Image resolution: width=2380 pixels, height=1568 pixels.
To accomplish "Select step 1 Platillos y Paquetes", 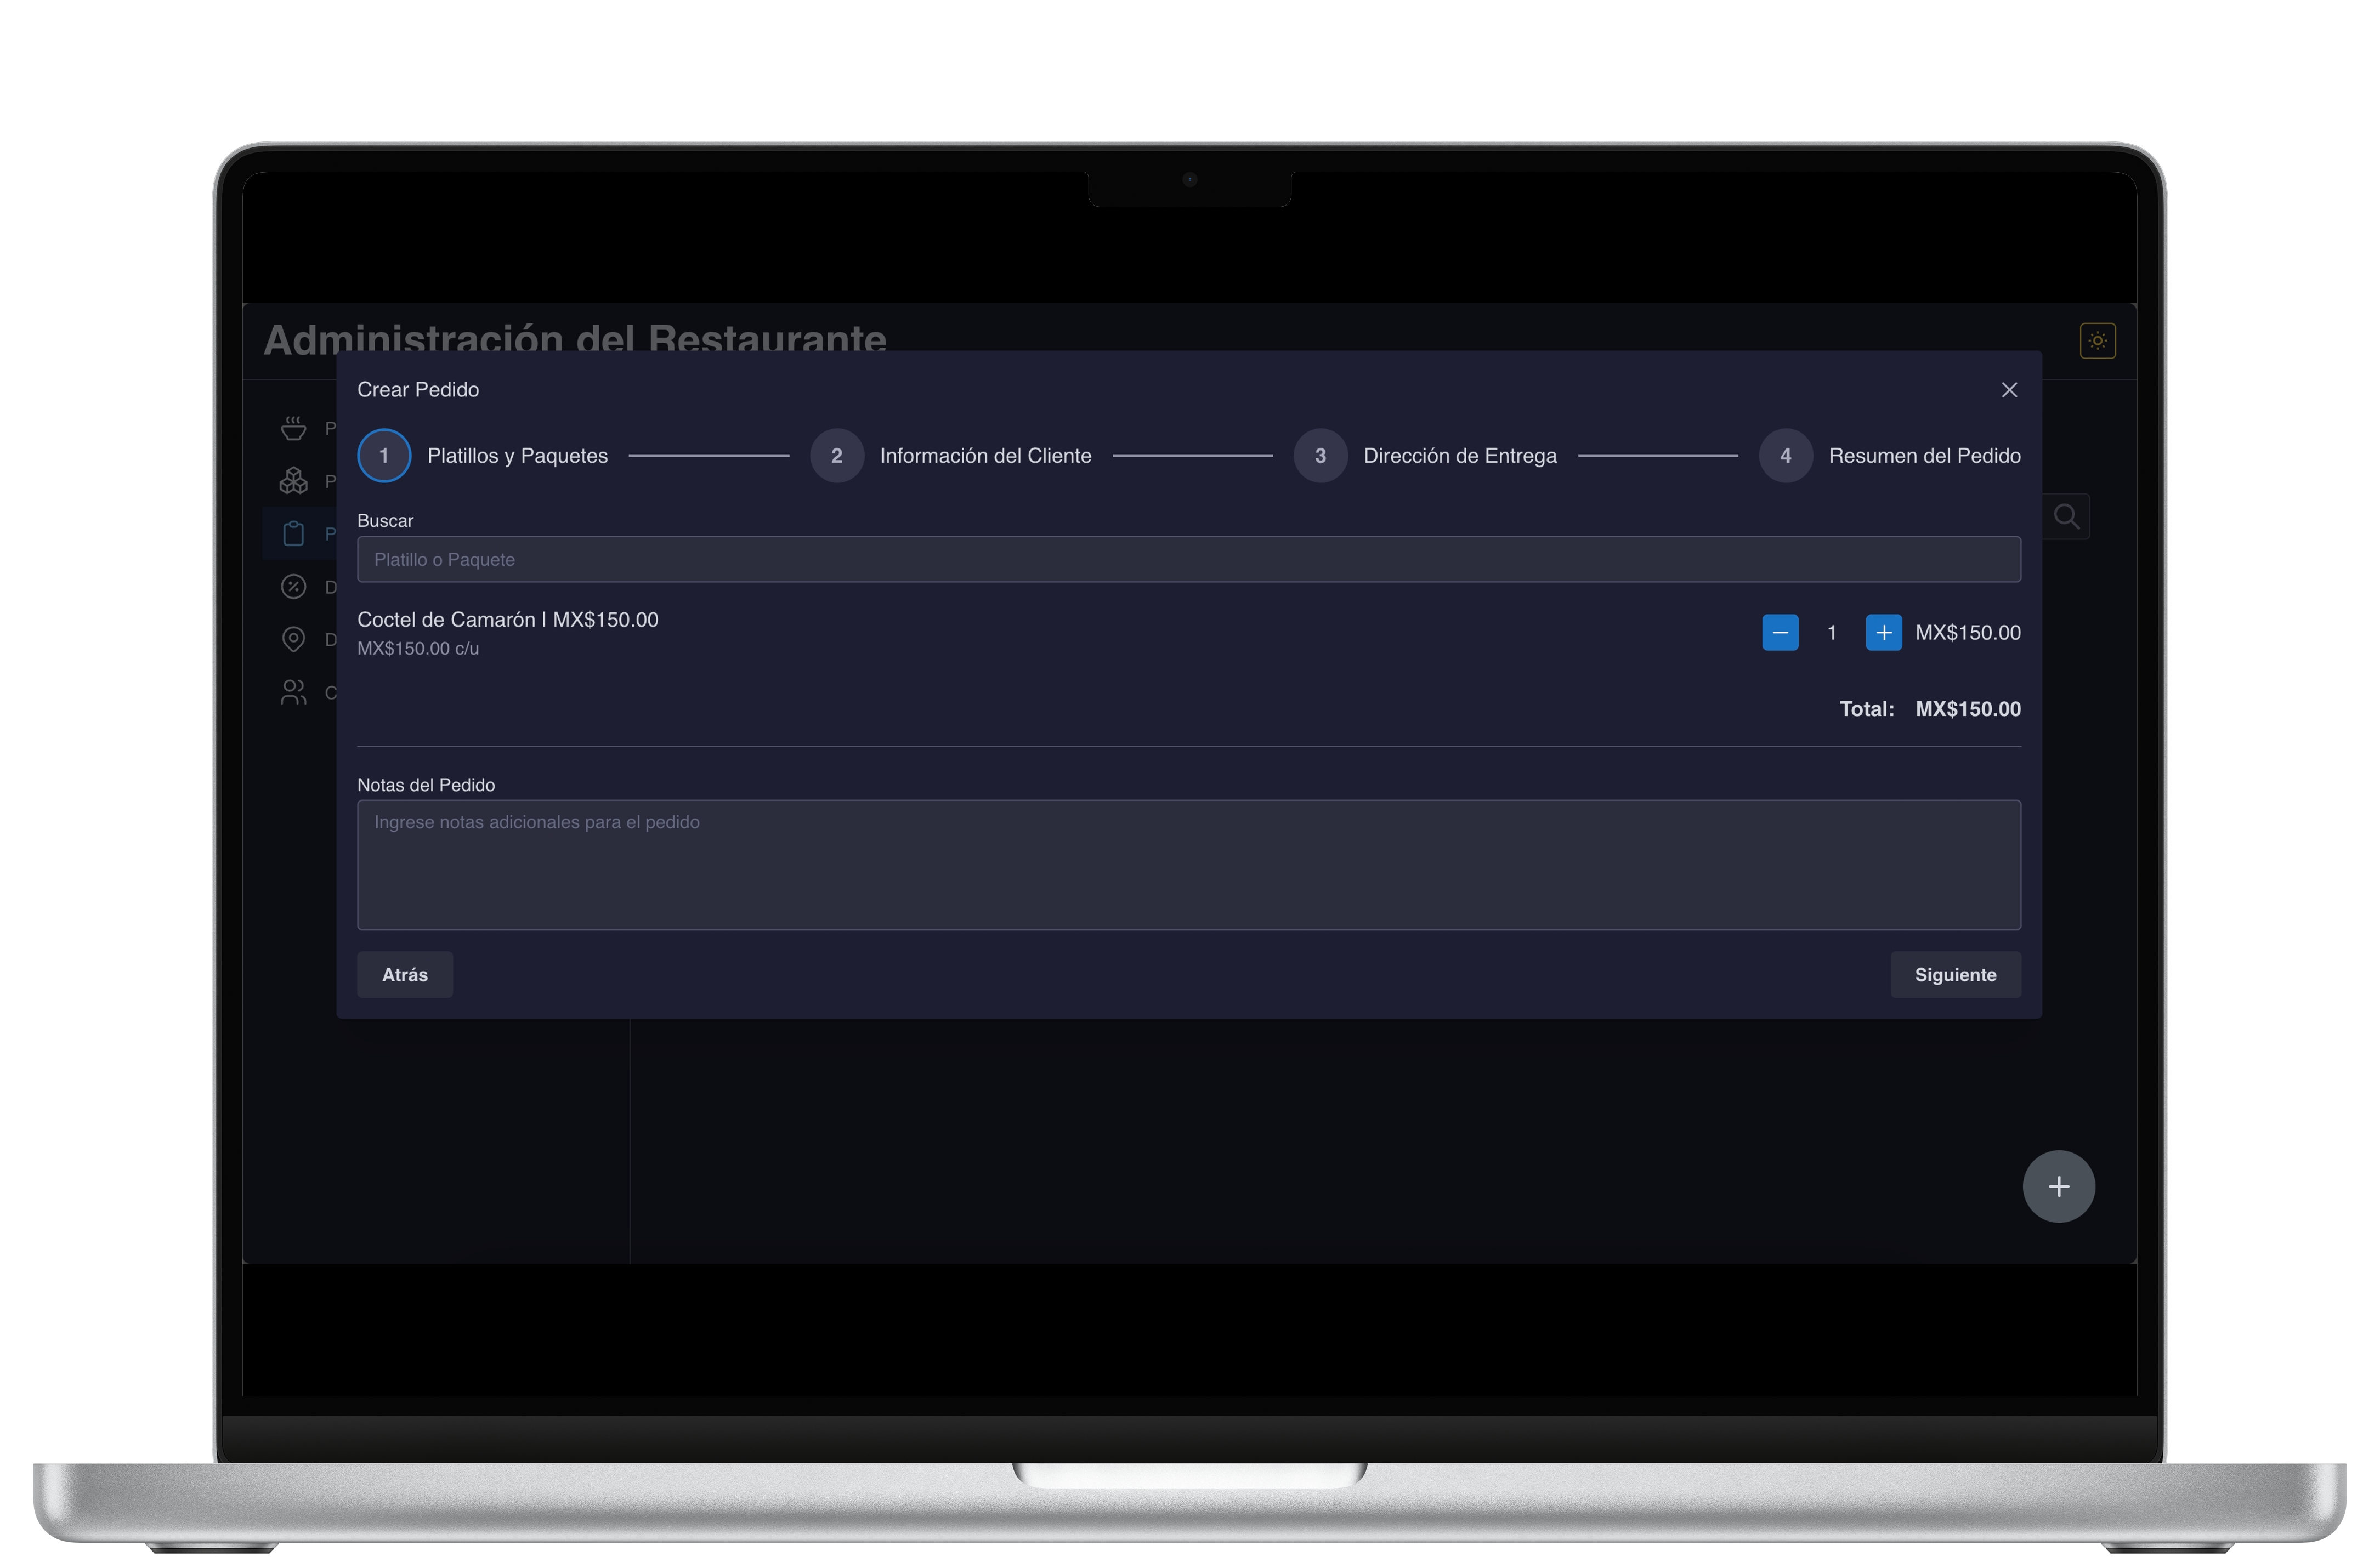I will pyautogui.click(x=384, y=455).
